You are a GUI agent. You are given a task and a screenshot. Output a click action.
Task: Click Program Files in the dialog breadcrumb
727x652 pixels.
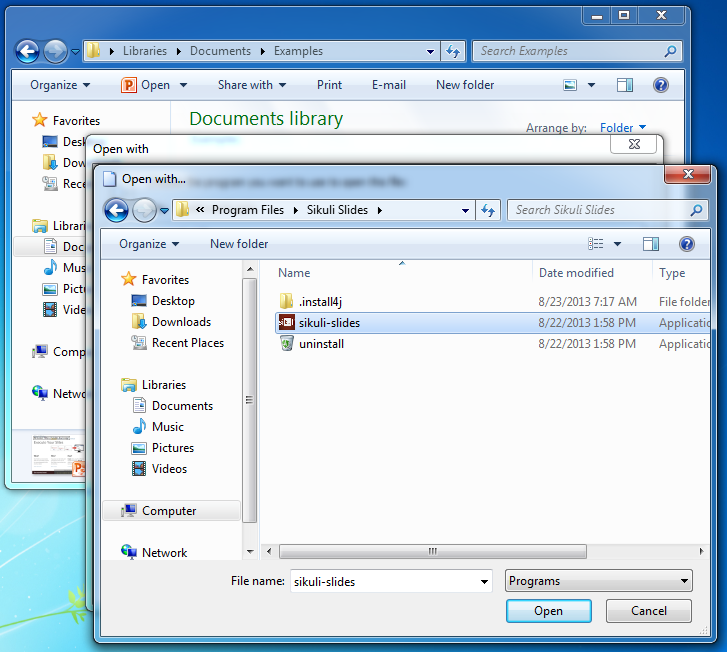coord(248,210)
